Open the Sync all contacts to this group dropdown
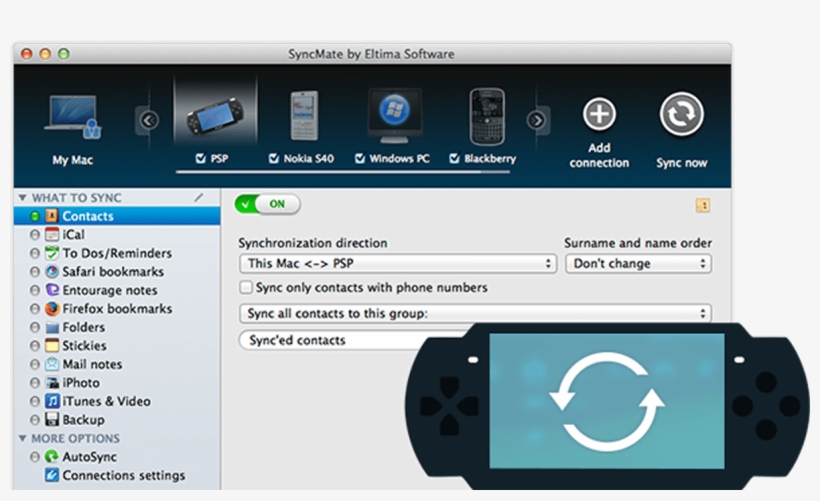 tap(475, 313)
